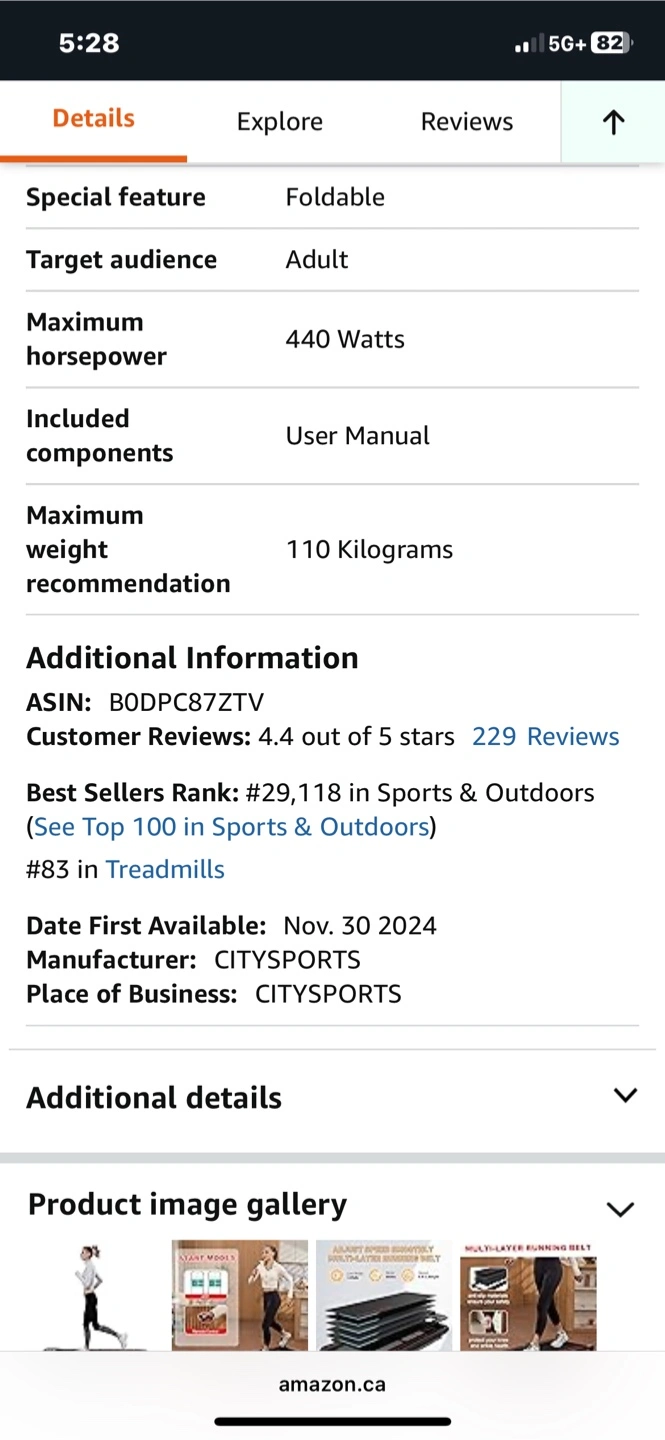Tap the battery indicator in status bar
Viewport: 665px width, 1440px height.
[x=611, y=43]
